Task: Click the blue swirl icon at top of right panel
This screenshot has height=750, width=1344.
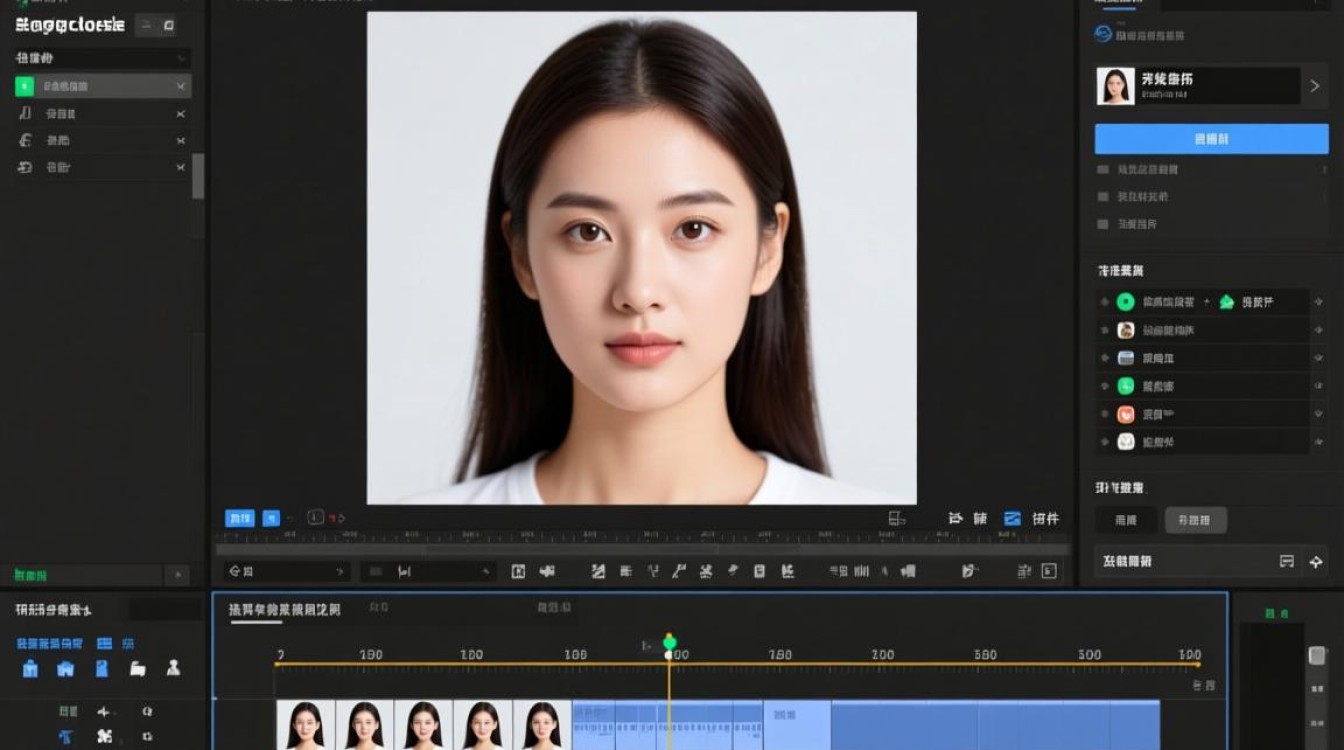Action: coord(1104,34)
